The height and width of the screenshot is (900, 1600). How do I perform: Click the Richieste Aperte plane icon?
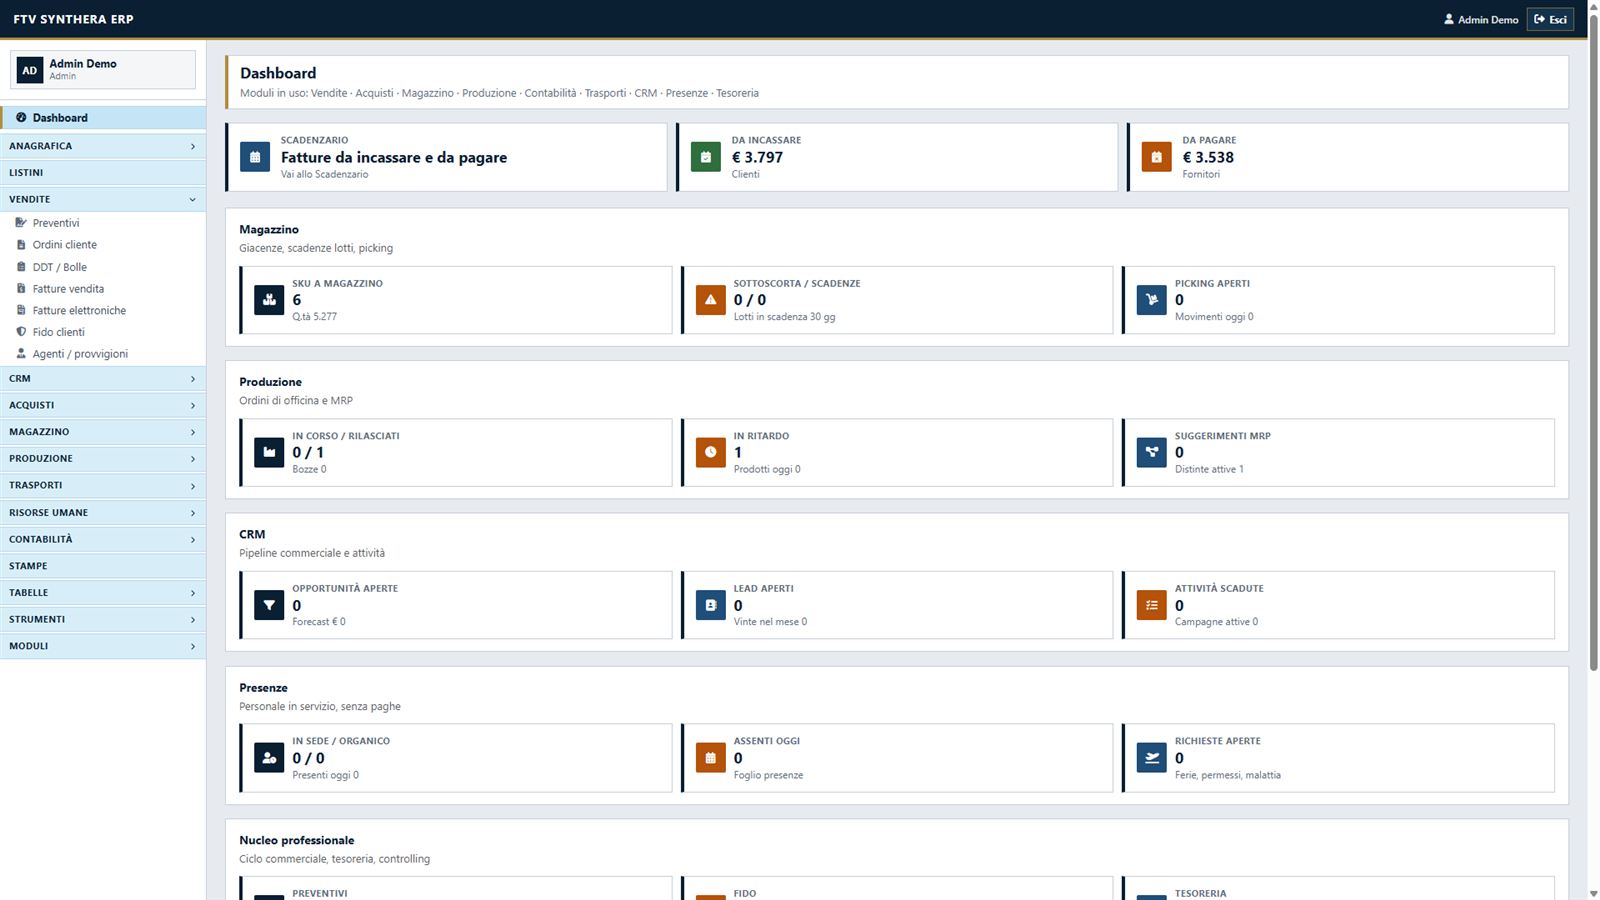(x=1152, y=758)
